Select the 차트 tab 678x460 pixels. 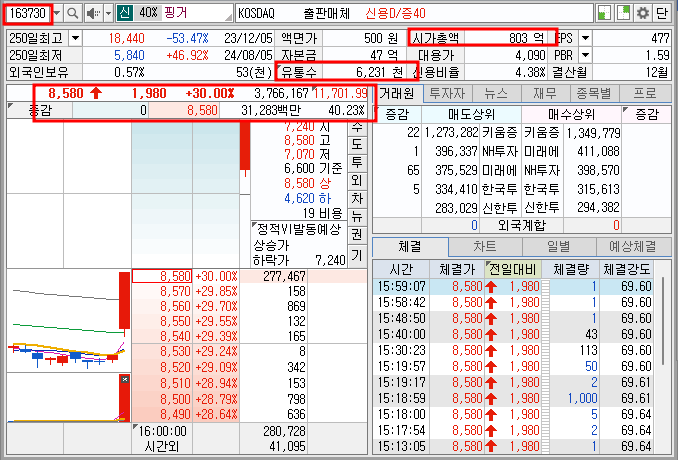(x=485, y=246)
